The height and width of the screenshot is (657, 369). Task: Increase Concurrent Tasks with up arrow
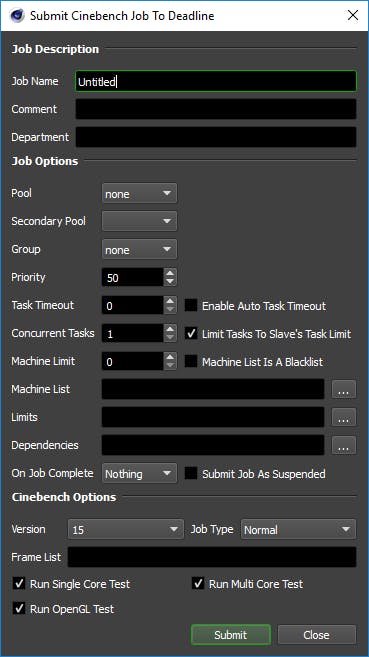[x=170, y=329]
